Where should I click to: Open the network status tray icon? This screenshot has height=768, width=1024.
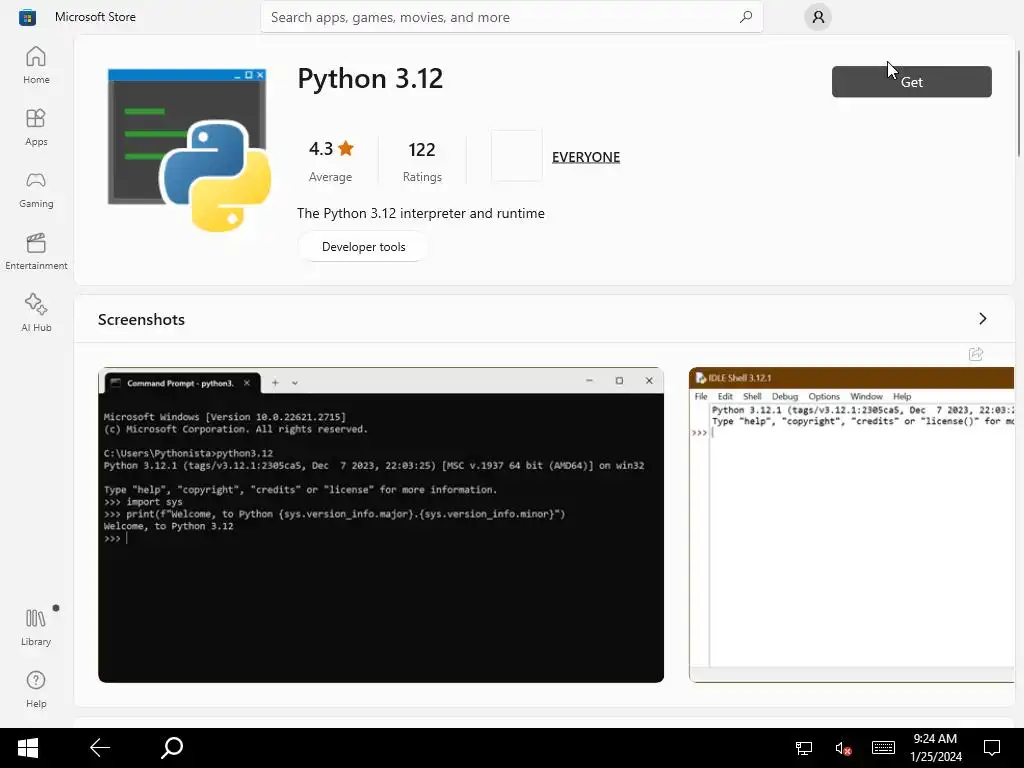[x=804, y=748]
